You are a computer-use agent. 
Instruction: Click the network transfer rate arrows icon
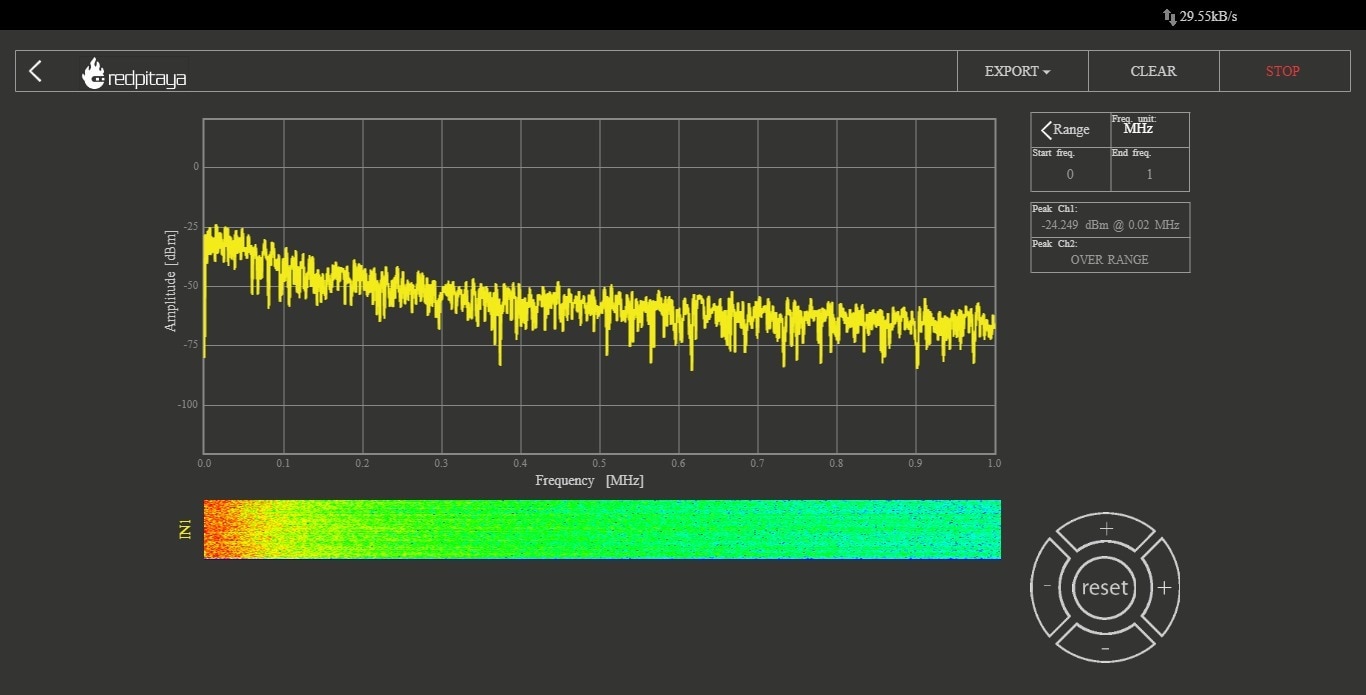pyautogui.click(x=1169, y=16)
